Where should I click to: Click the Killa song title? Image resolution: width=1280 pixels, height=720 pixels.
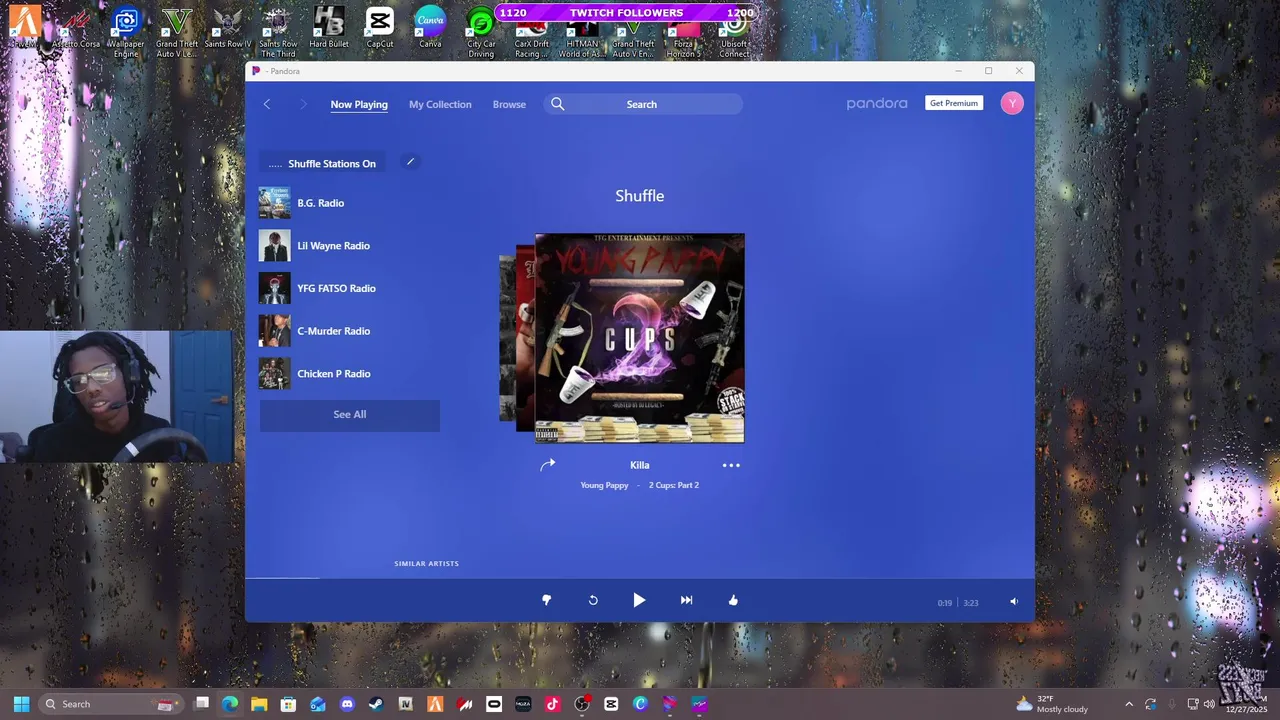pos(640,465)
